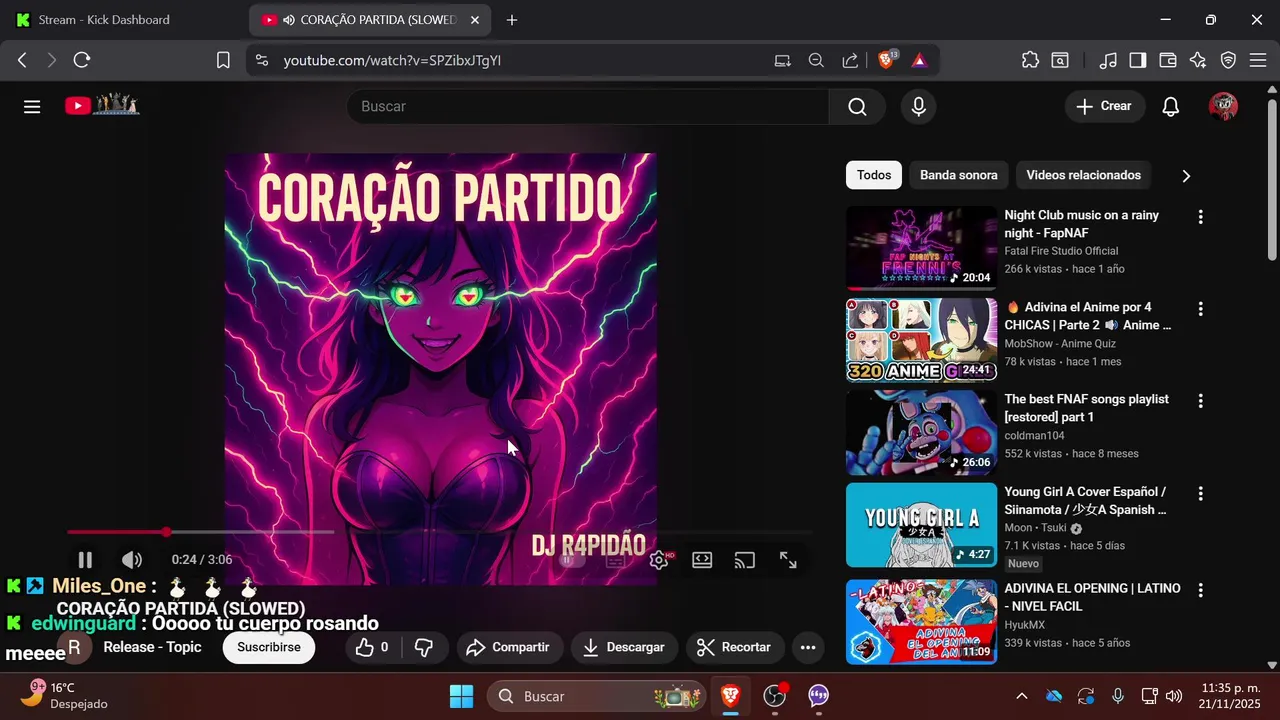Open The best FNAF songs playlist title
The width and height of the screenshot is (1280, 720).
pos(1086,408)
